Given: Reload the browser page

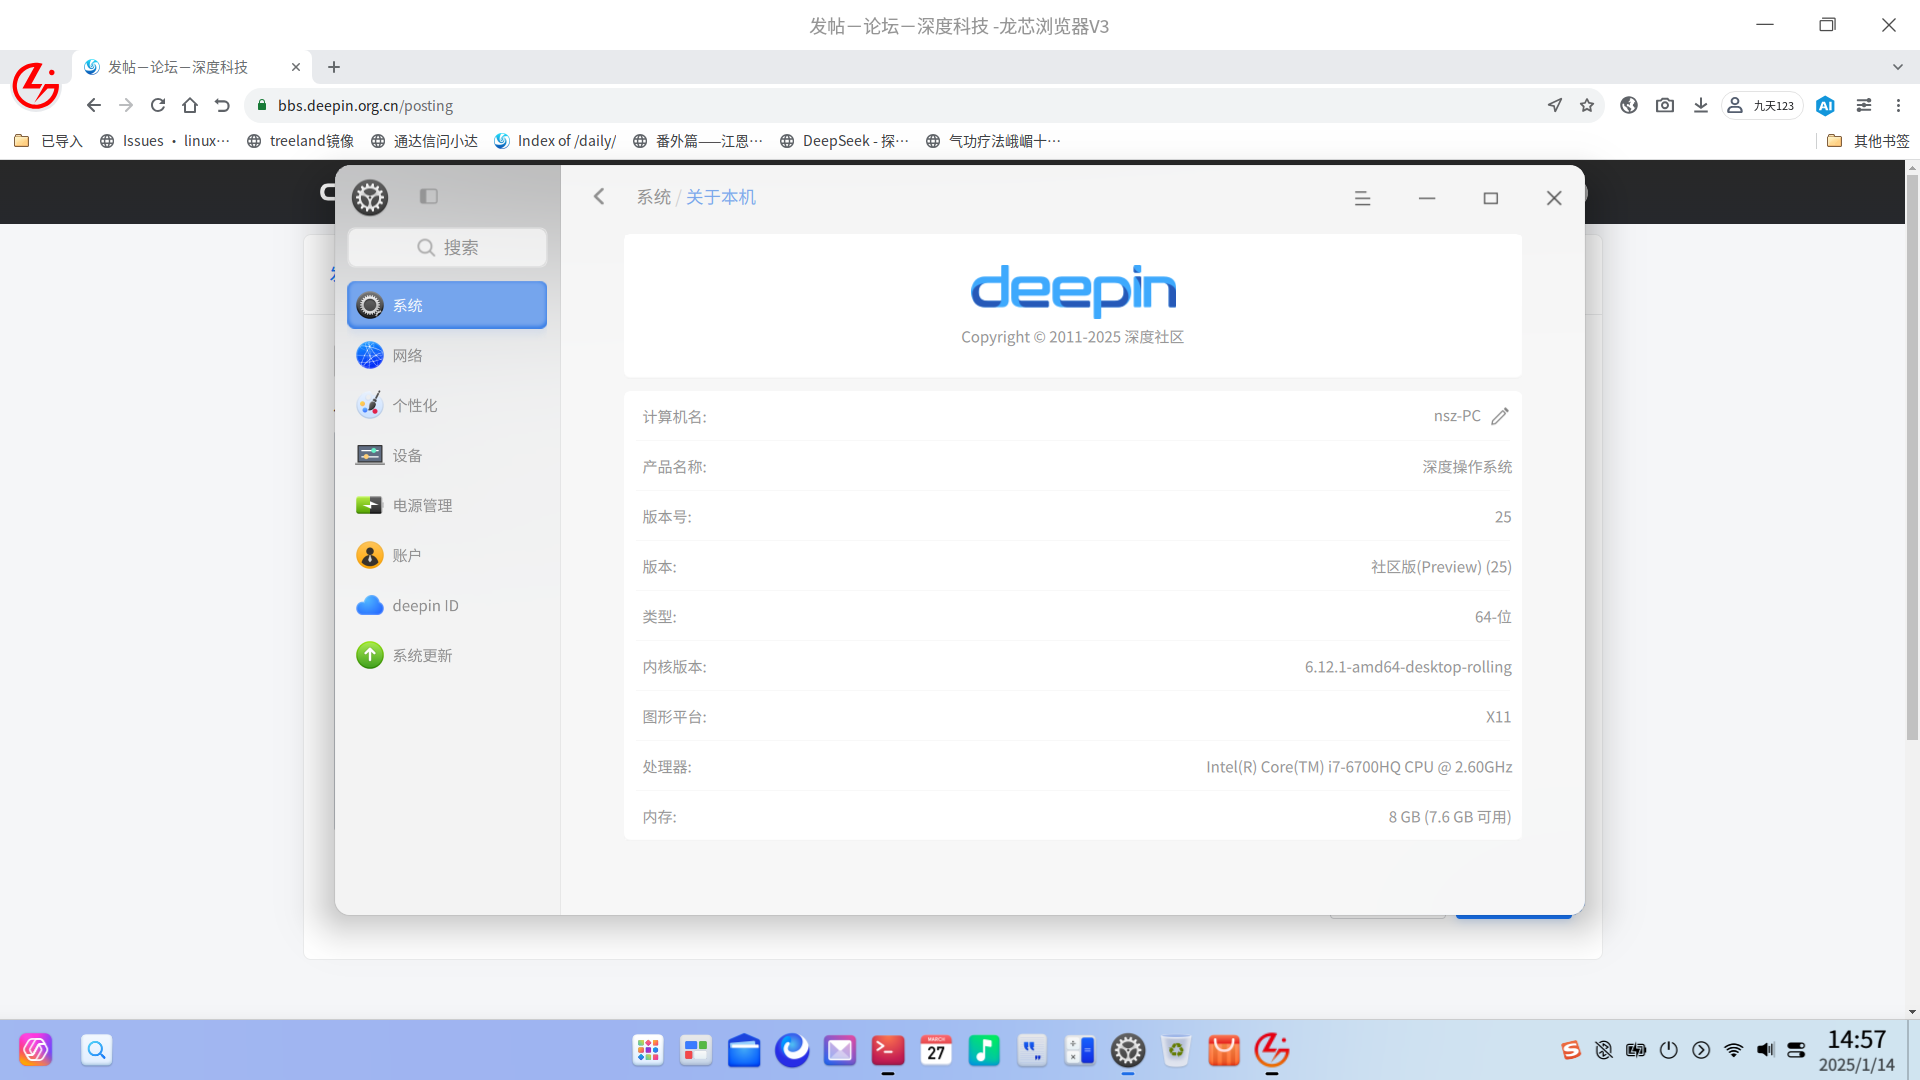Looking at the screenshot, I should pos(158,105).
